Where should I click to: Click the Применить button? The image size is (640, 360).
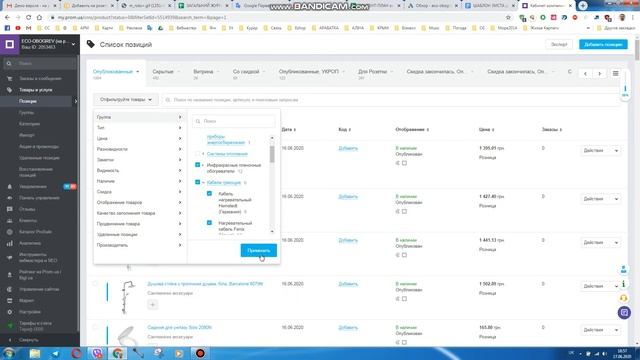click(258, 250)
